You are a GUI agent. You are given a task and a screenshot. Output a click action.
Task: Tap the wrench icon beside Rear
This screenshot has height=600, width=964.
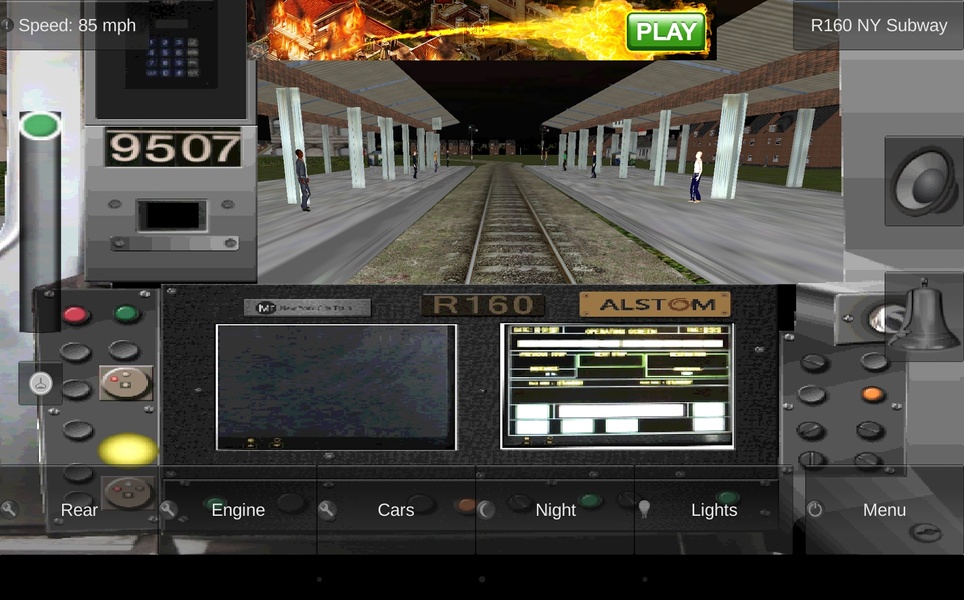[9, 510]
